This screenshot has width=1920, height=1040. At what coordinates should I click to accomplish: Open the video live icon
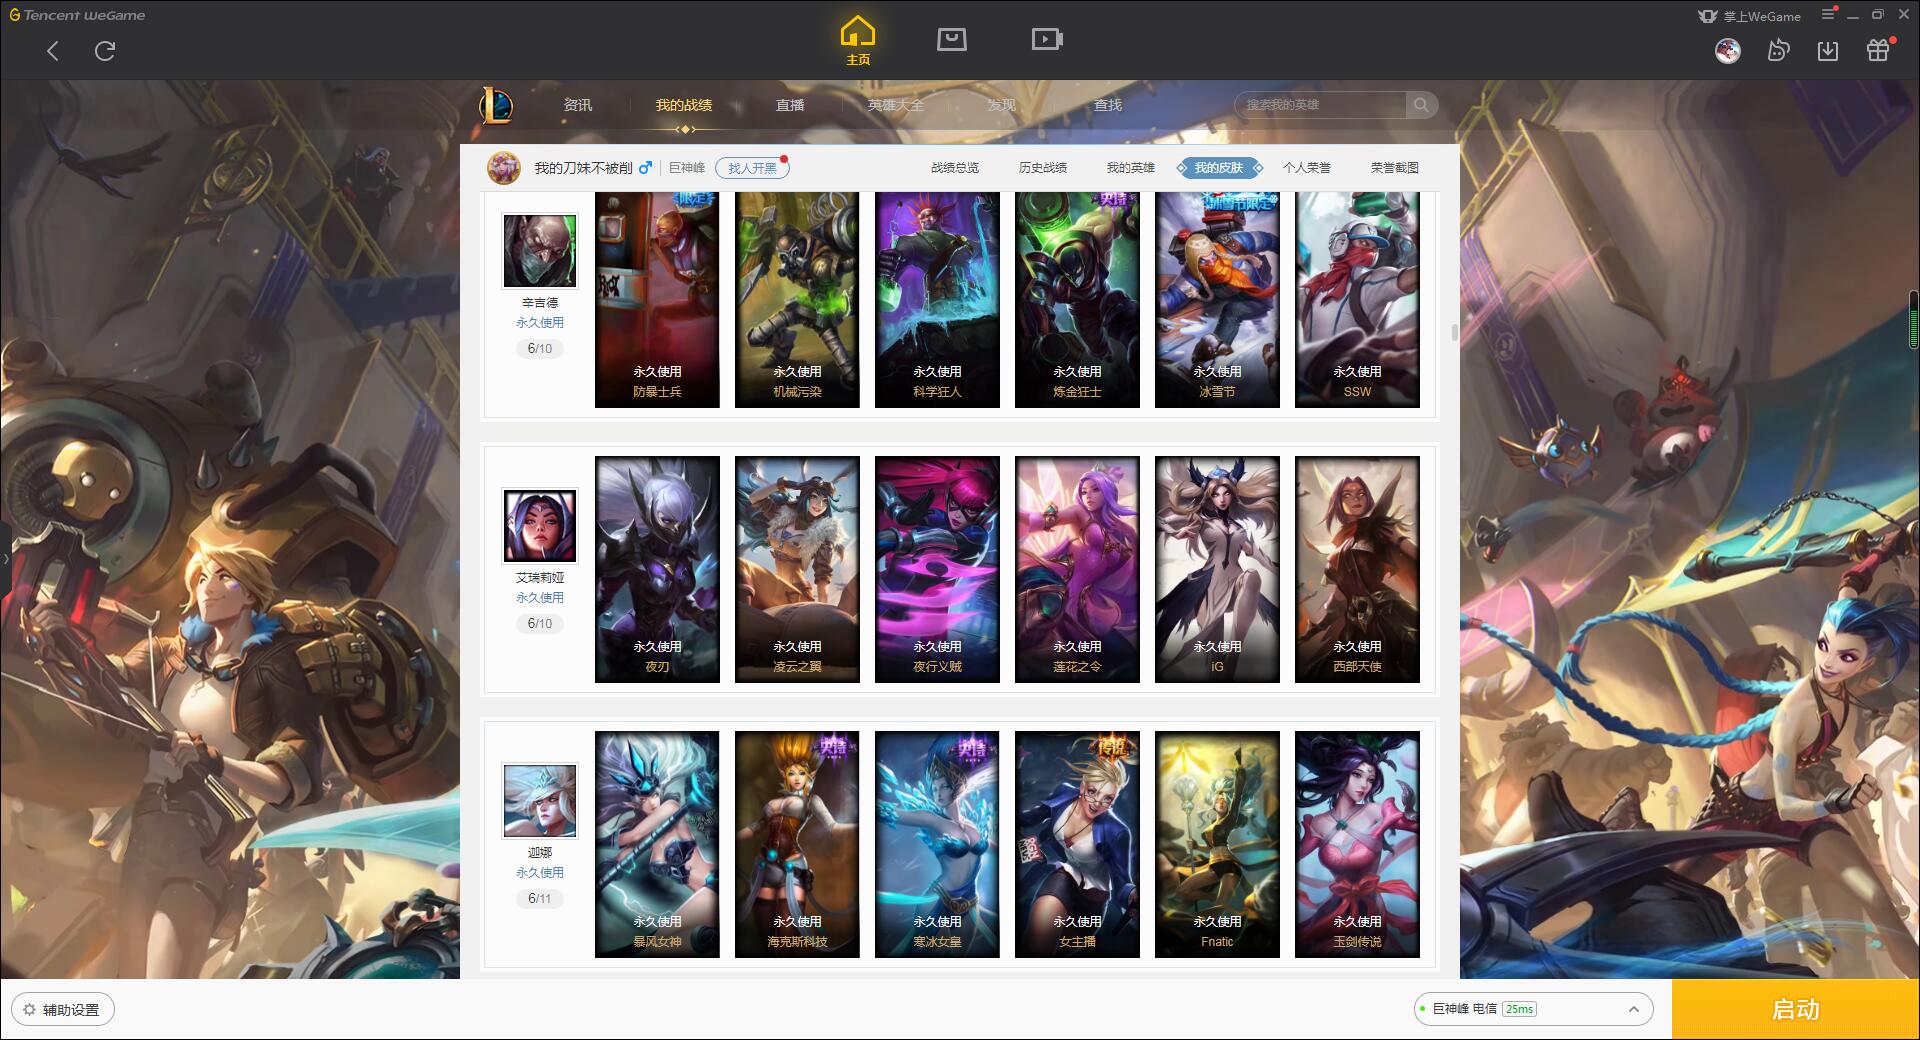point(1047,39)
